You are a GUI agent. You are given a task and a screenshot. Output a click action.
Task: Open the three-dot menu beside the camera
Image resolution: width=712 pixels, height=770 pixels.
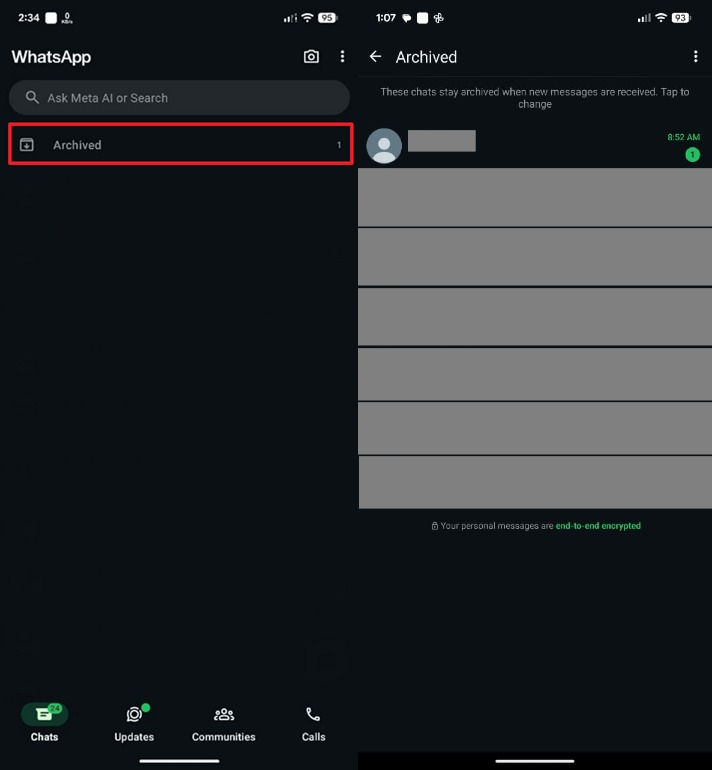[x=342, y=56]
